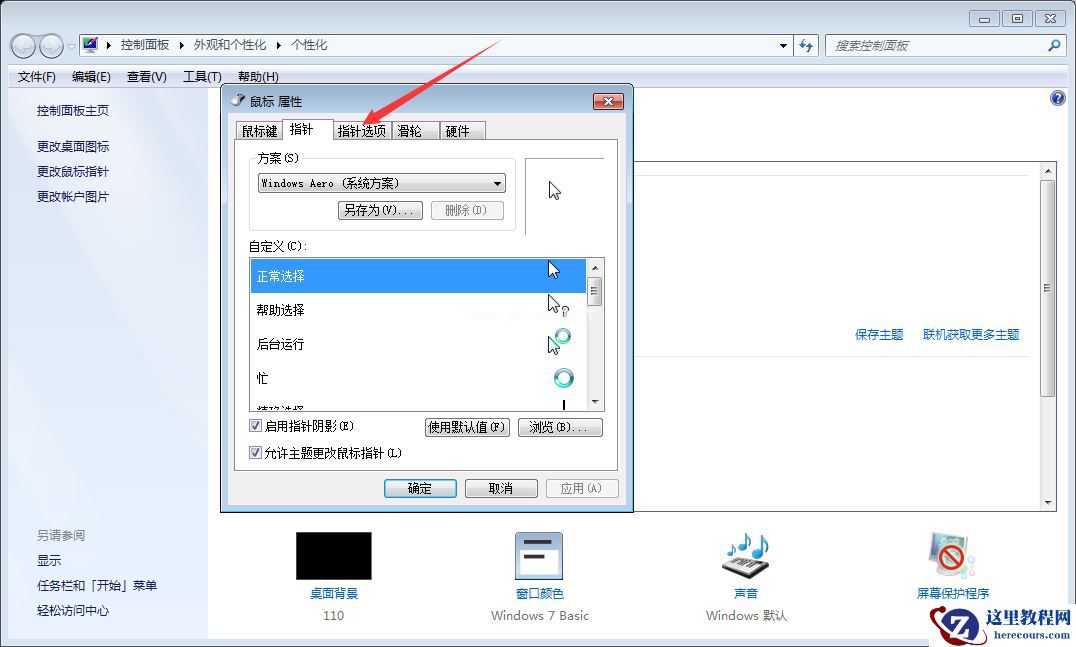This screenshot has height=647, width=1076.
Task: Switch to the 指针选项 tab
Action: 362,129
